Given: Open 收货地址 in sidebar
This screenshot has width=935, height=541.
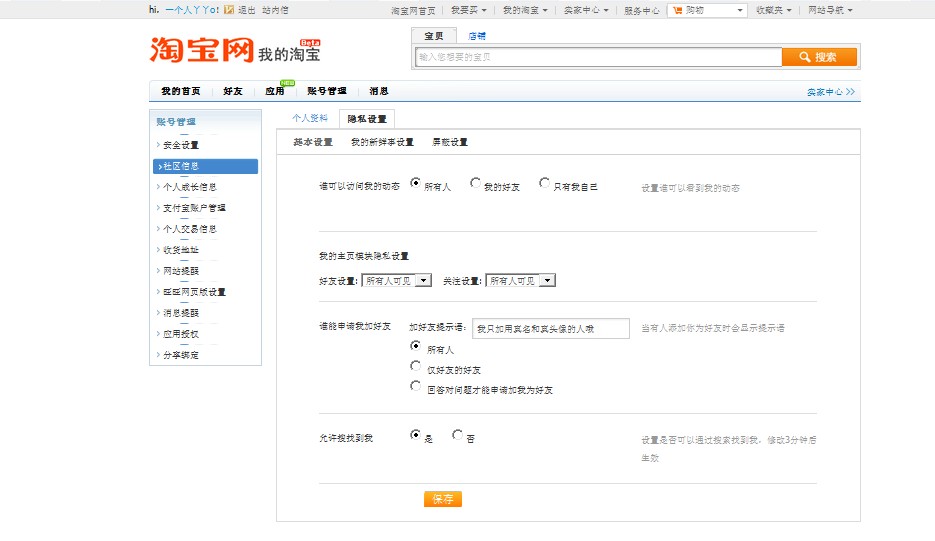Looking at the screenshot, I should 181,250.
